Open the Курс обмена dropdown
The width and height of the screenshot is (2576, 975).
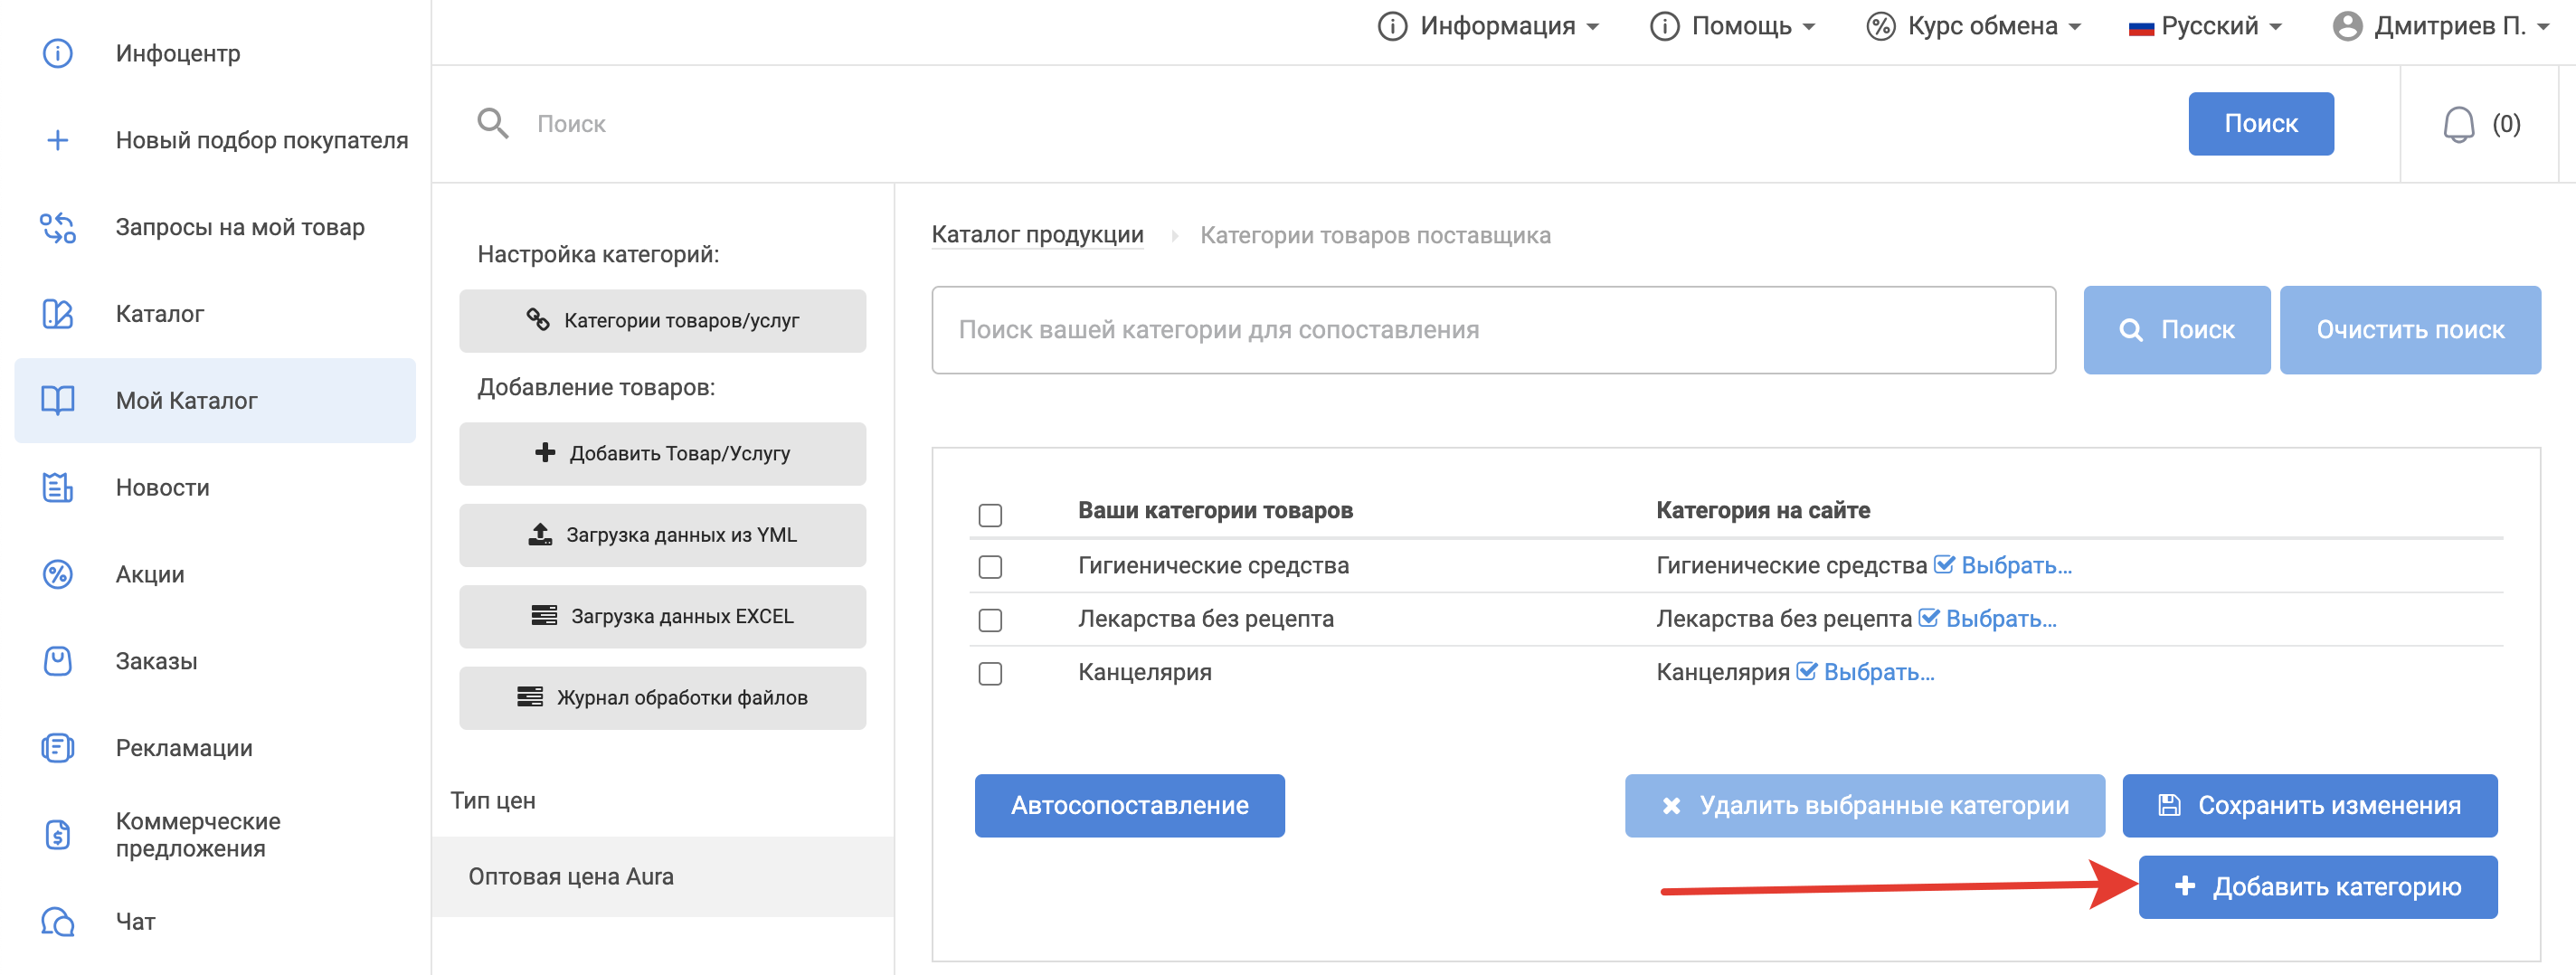pyautogui.click(x=1973, y=26)
